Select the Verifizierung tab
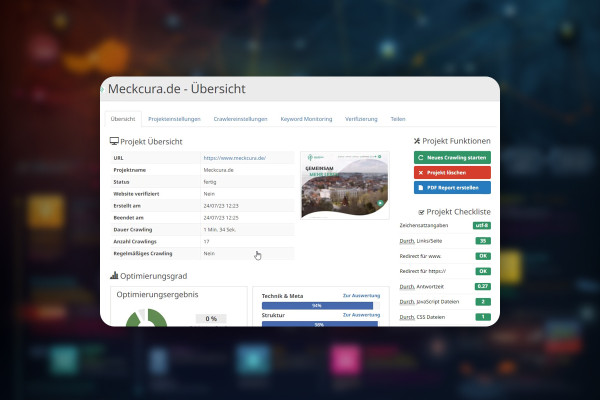Image resolution: width=600 pixels, height=400 pixels. pyautogui.click(x=361, y=119)
